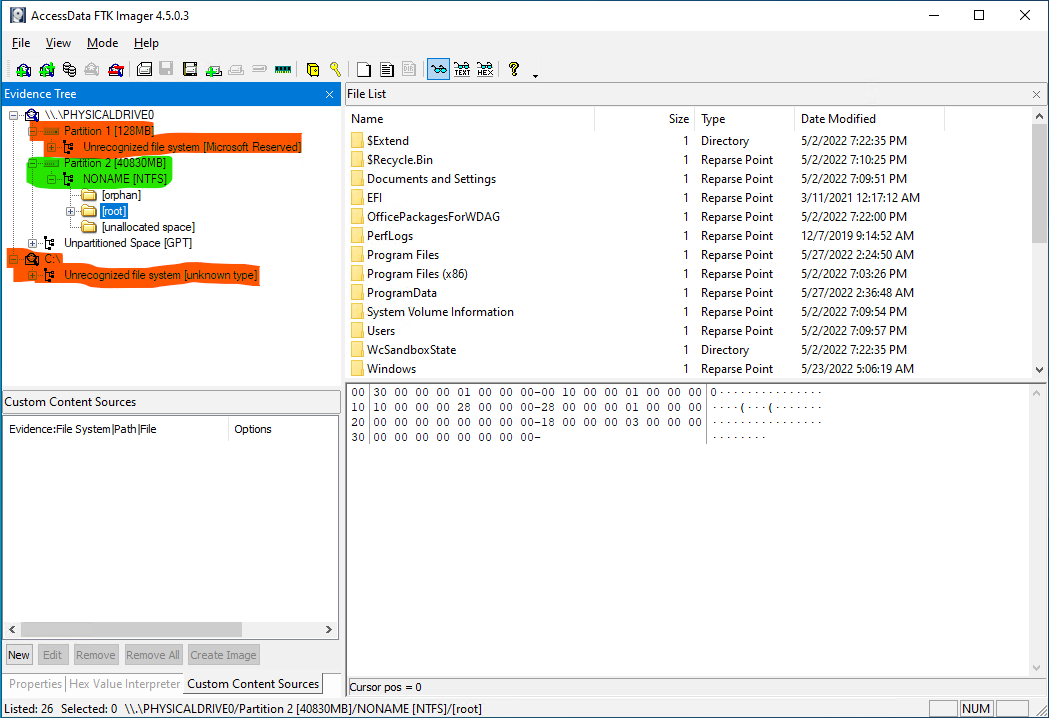1049x718 pixels.
Task: Click the folder icon beside [orphan]
Action: 89,195
